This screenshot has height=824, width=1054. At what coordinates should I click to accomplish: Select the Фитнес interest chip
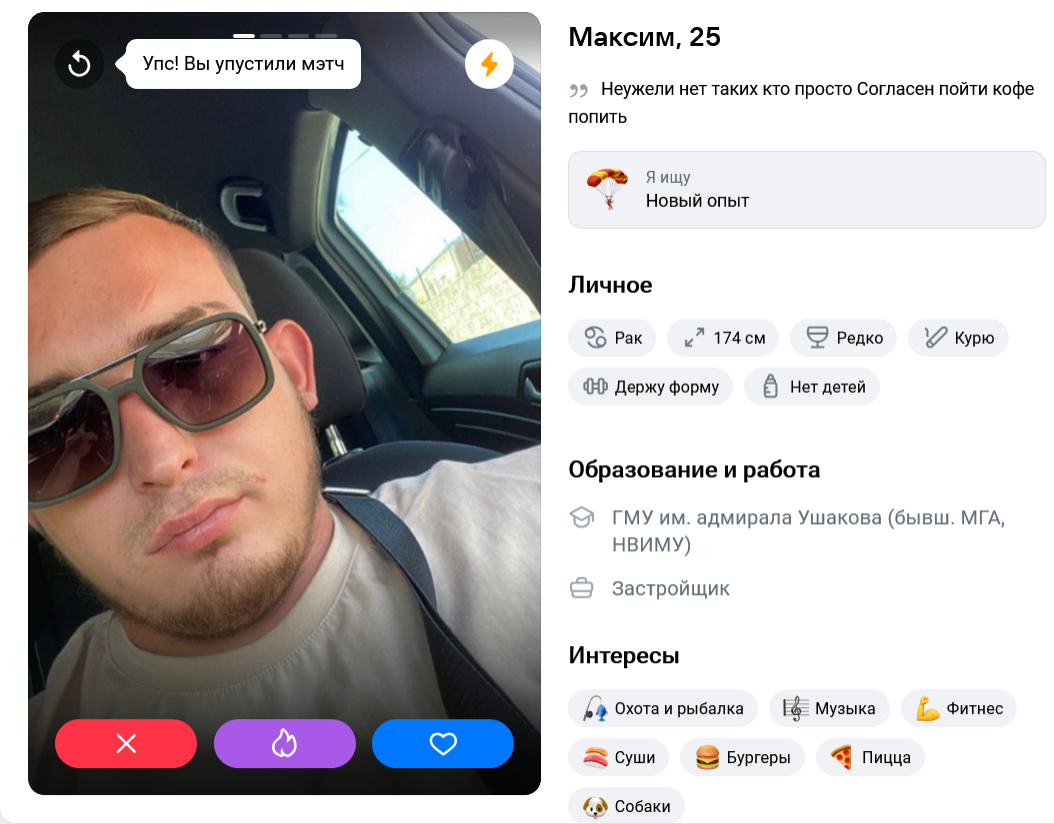click(959, 708)
